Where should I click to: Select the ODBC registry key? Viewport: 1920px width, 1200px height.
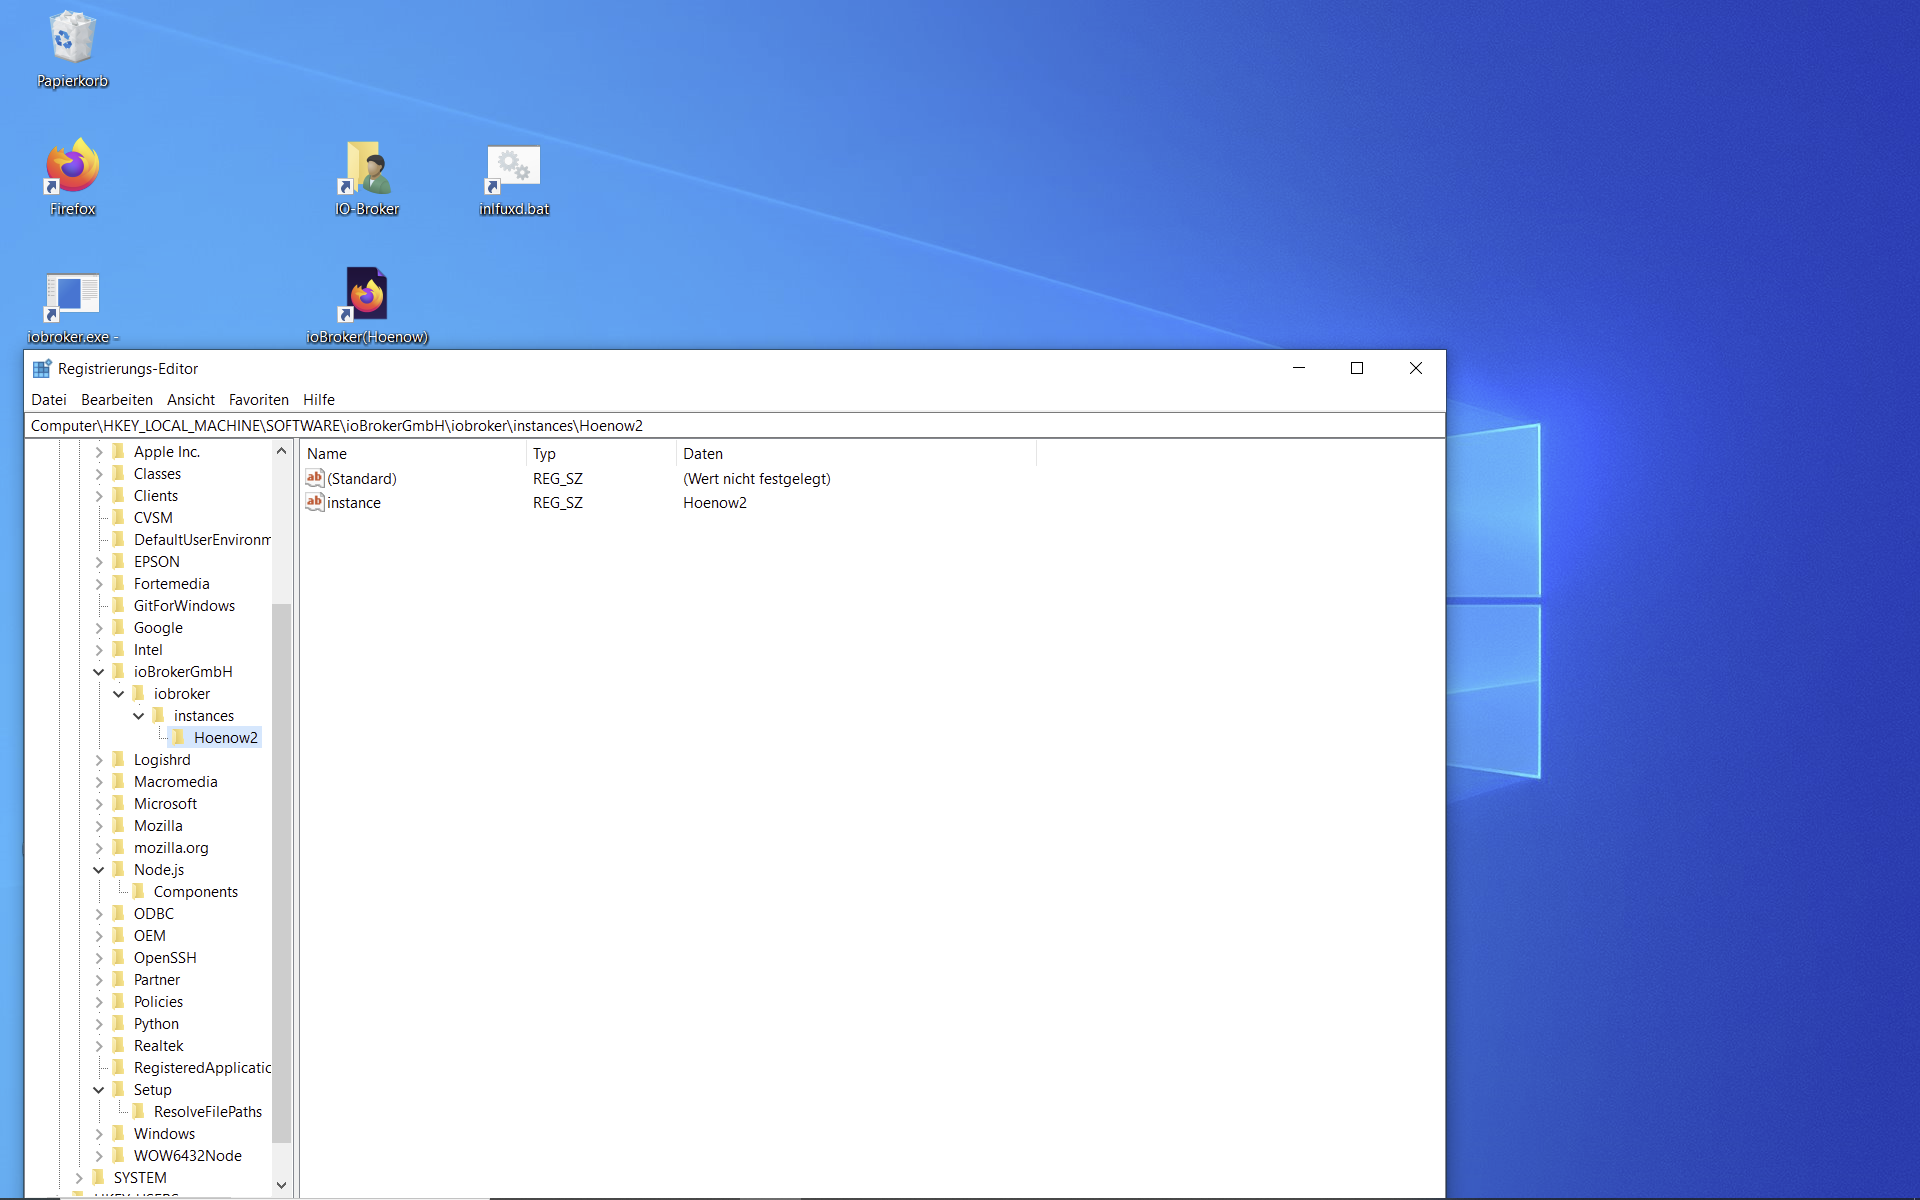click(x=154, y=913)
